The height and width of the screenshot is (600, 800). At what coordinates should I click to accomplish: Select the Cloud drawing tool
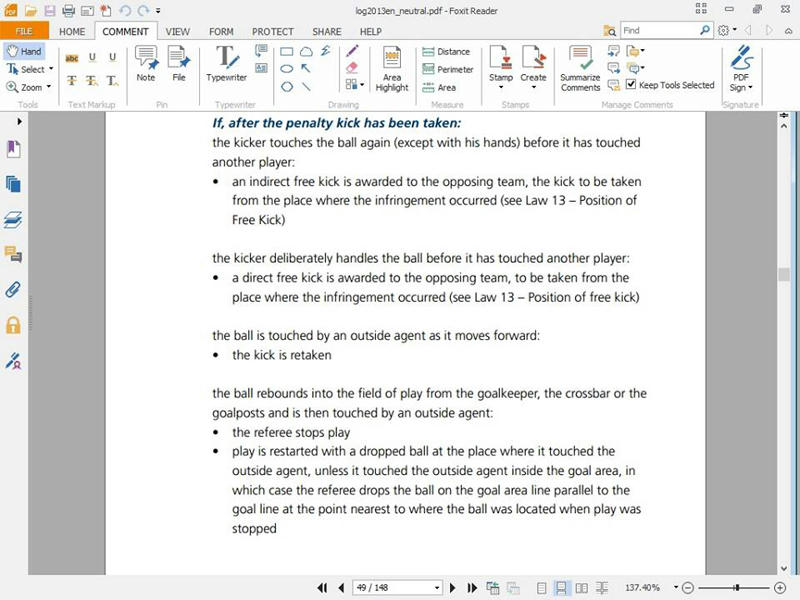(x=306, y=52)
